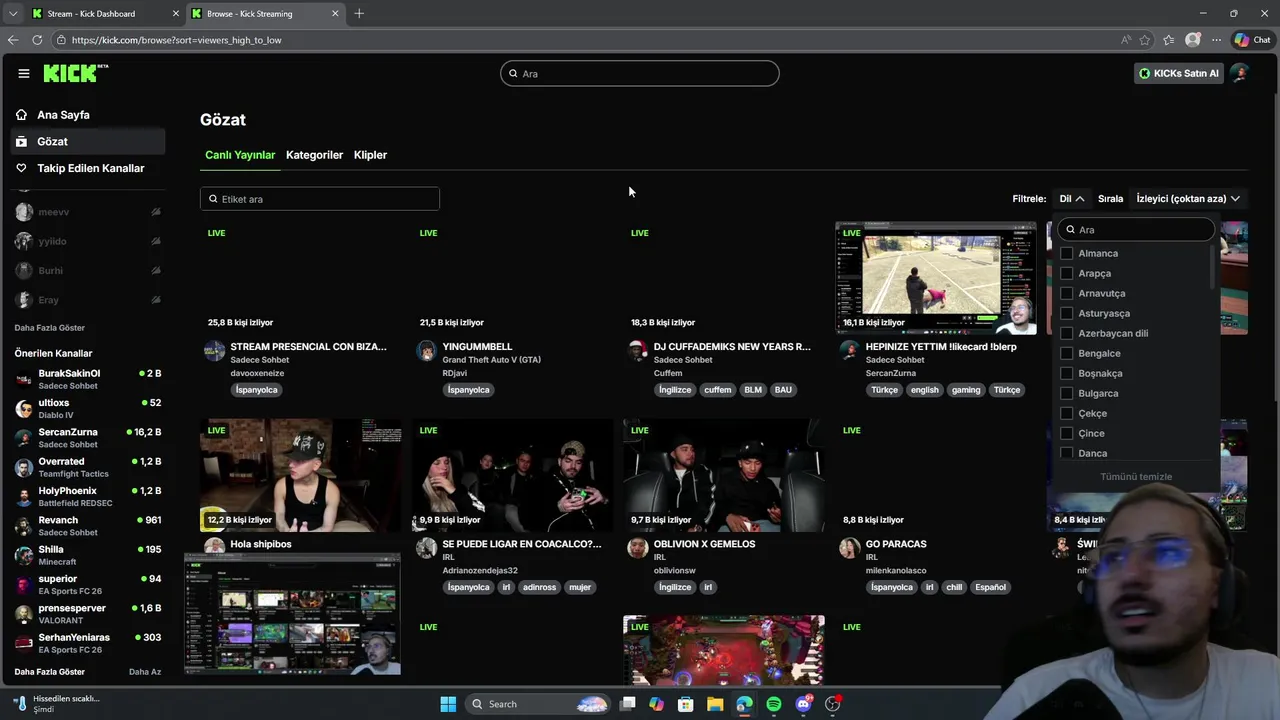This screenshot has height=720, width=1280.
Task: Open HolyPhoenix recommended channel
Action: point(88,496)
